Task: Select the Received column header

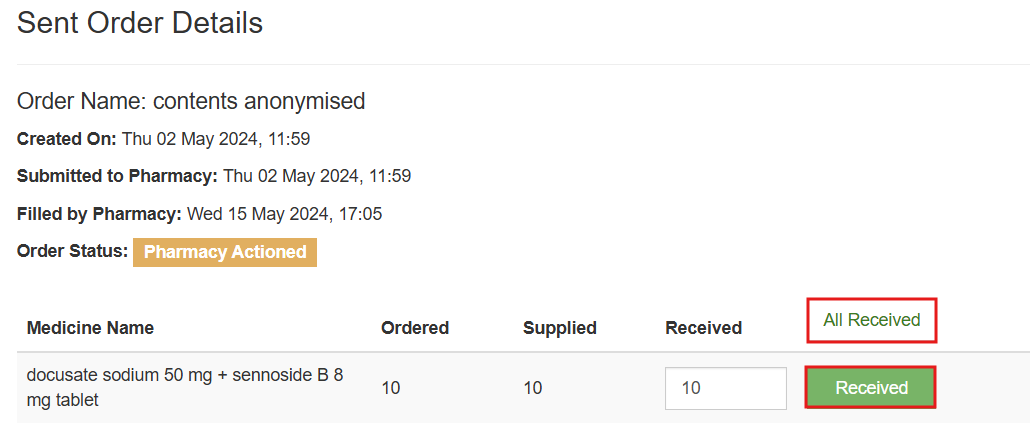Action: [x=703, y=328]
